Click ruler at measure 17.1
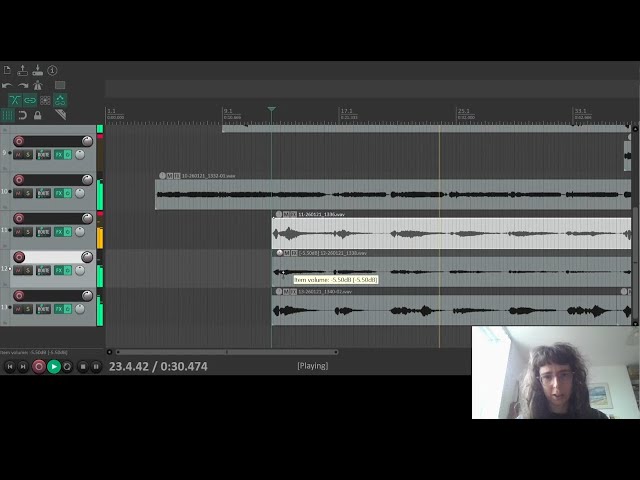The width and height of the screenshot is (640, 480). (347, 111)
